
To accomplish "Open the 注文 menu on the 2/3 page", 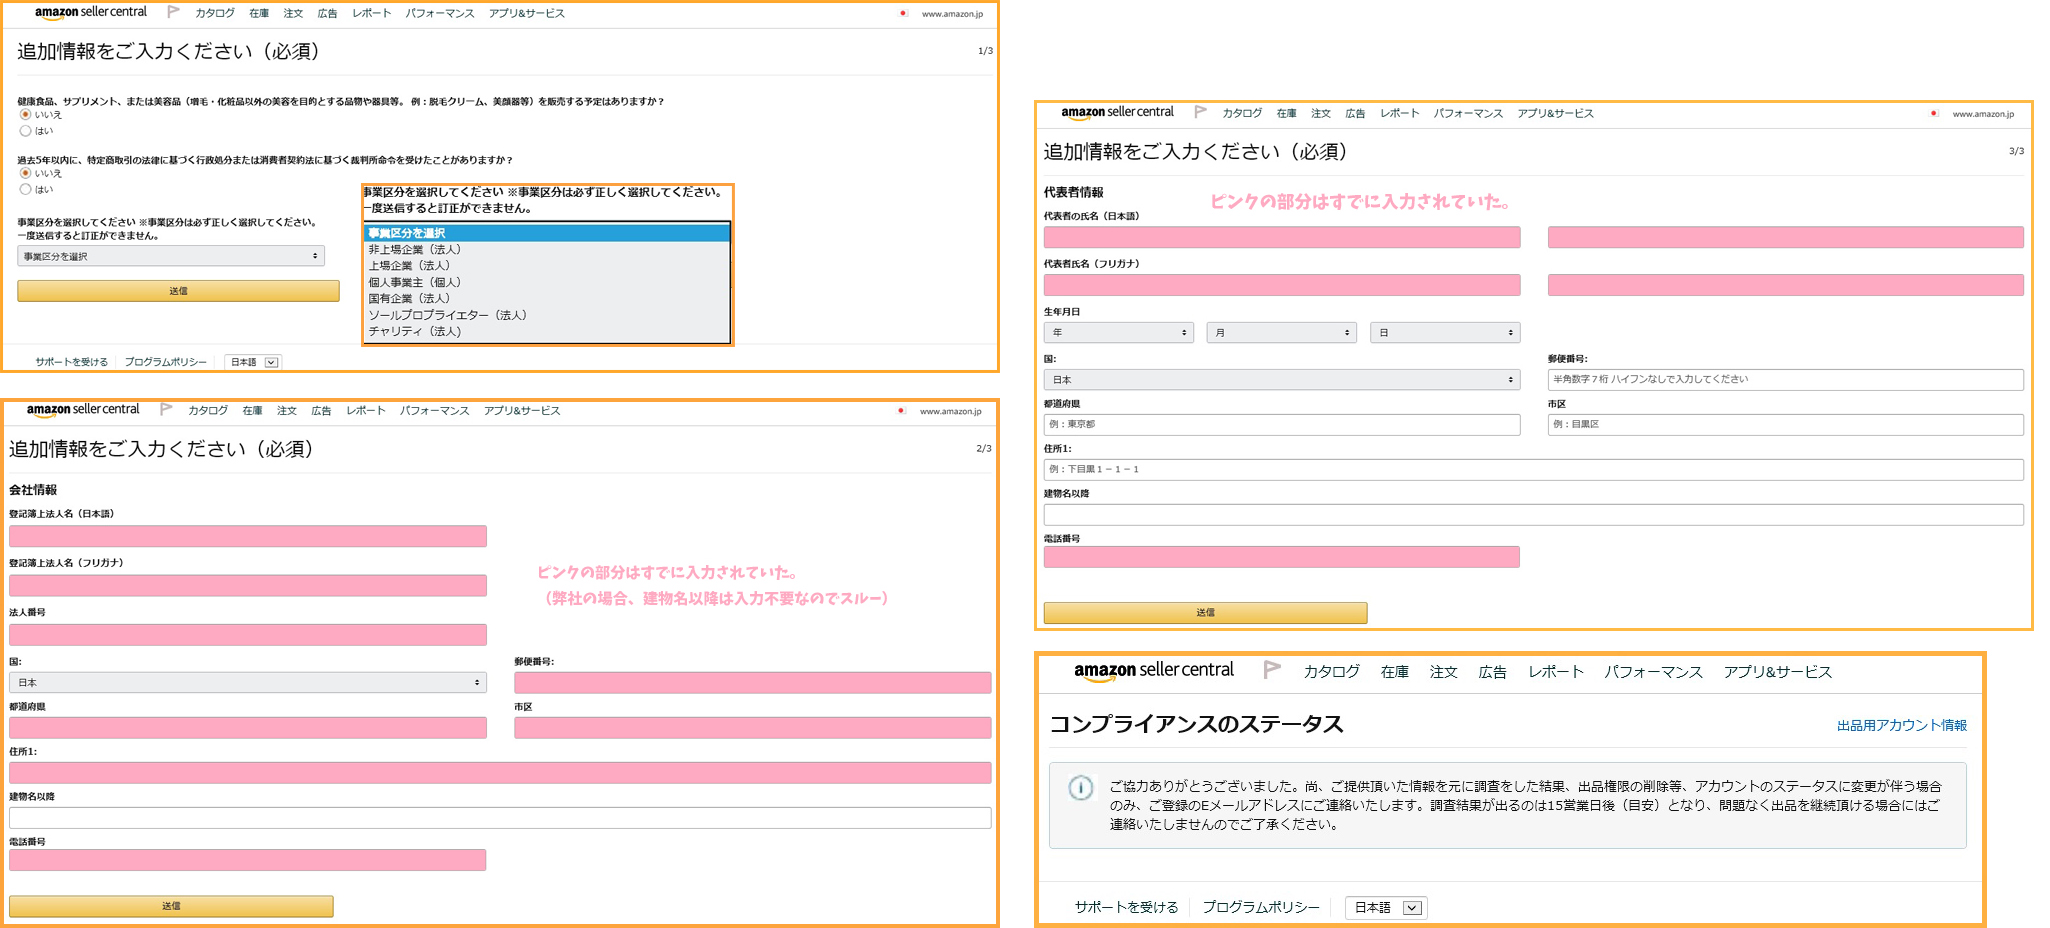I will point(287,410).
